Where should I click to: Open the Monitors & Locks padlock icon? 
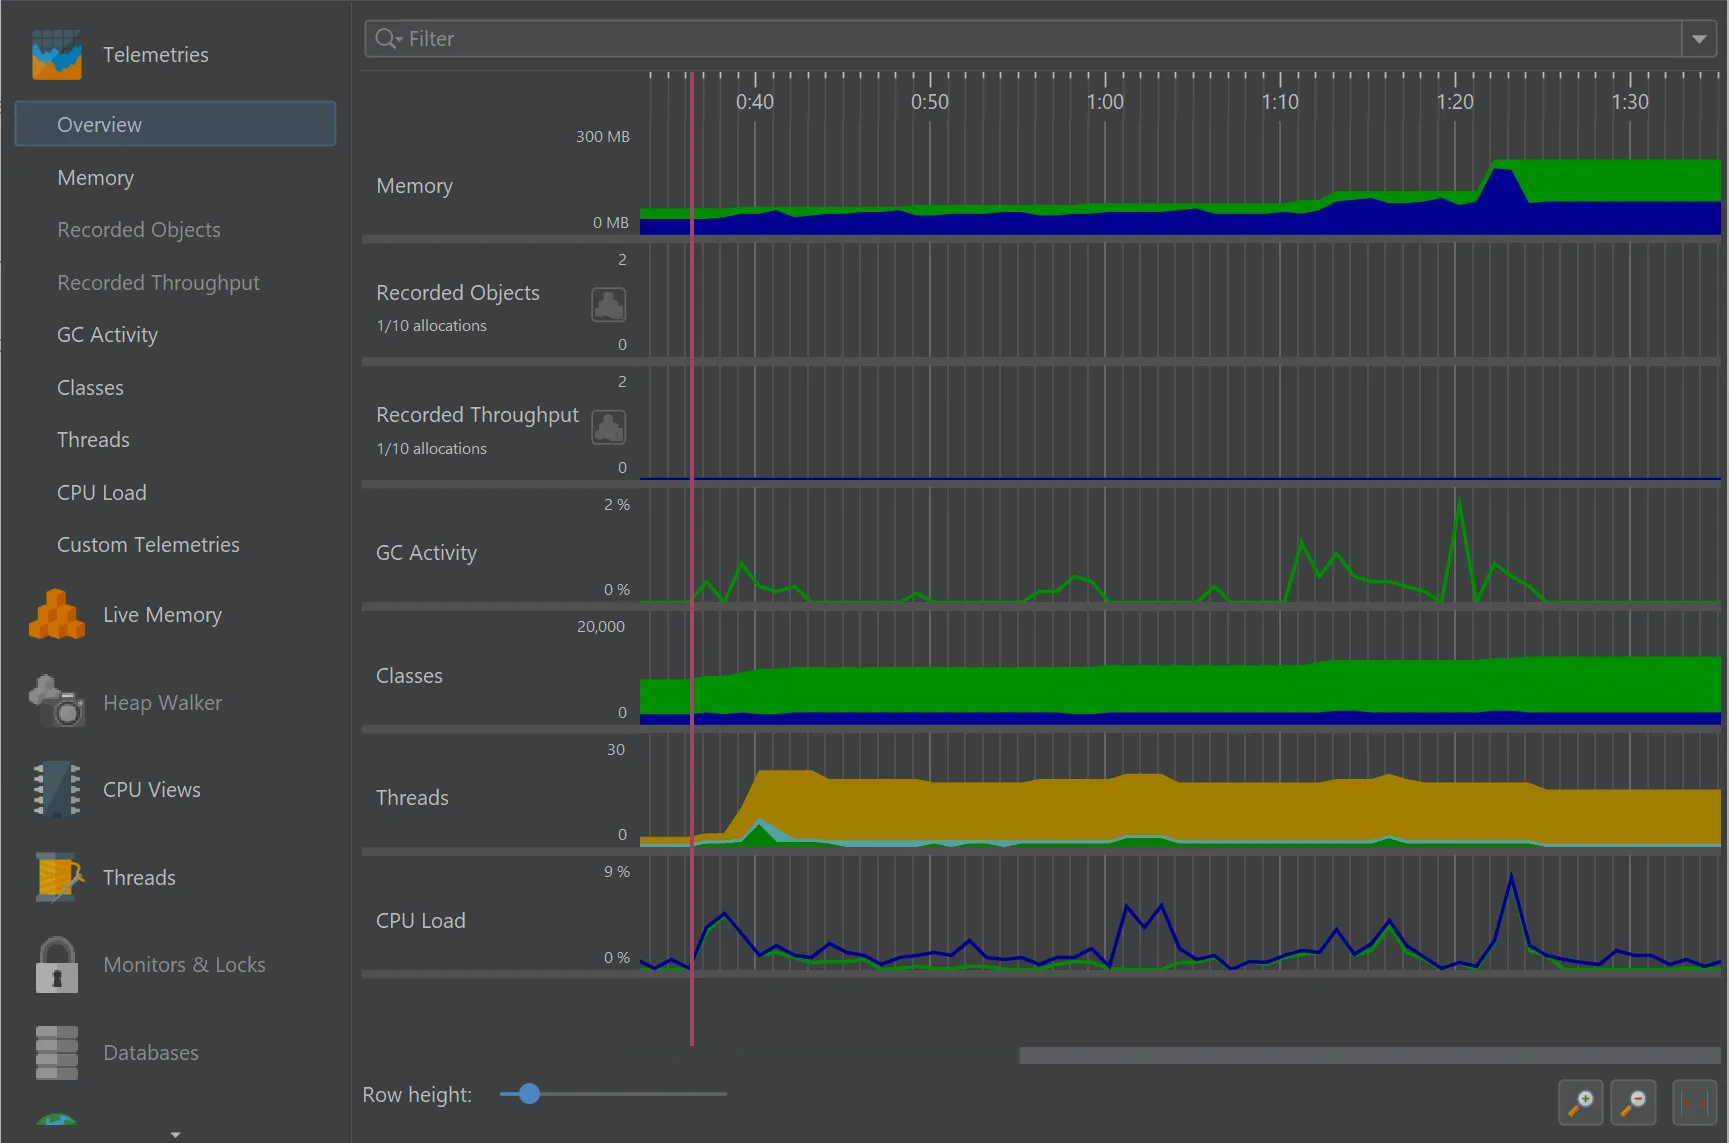click(57, 965)
